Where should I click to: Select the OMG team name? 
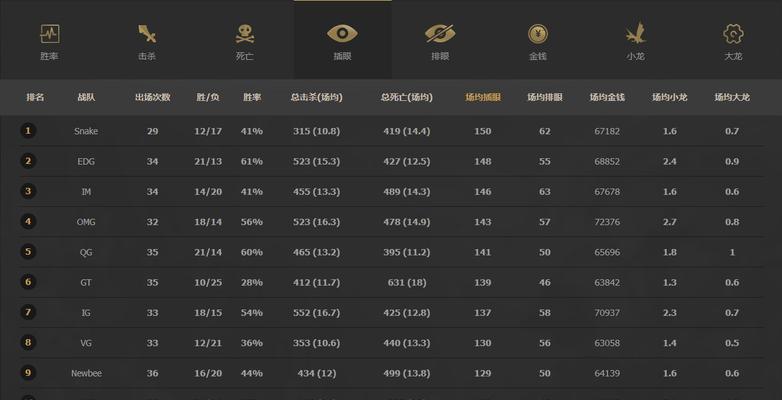coord(86,222)
